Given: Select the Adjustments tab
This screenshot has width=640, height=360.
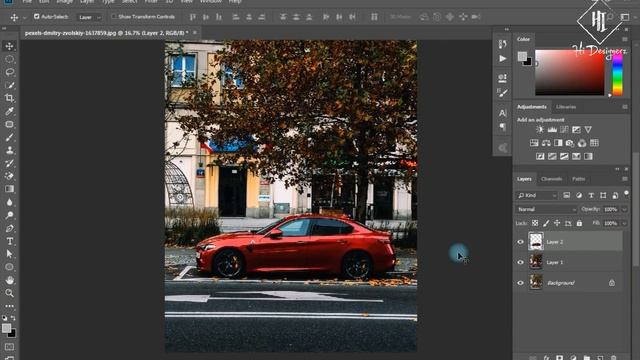Looking at the screenshot, I should point(531,107).
